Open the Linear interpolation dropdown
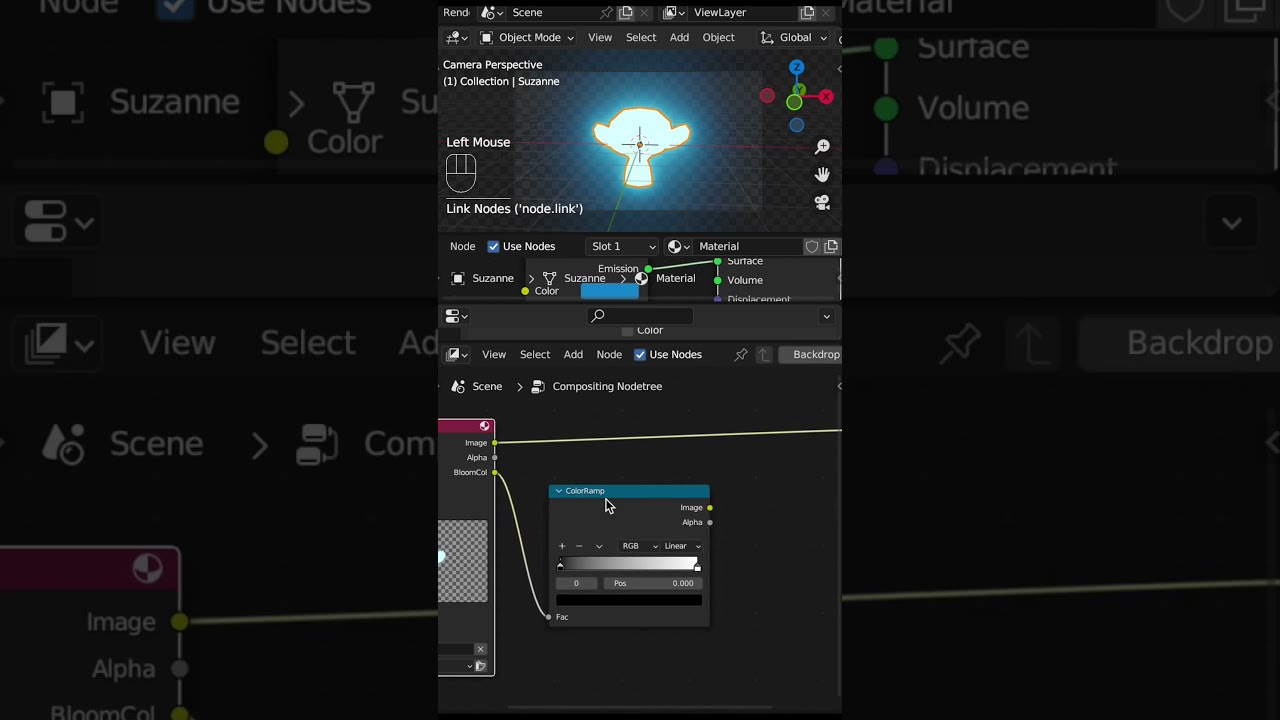 click(682, 546)
